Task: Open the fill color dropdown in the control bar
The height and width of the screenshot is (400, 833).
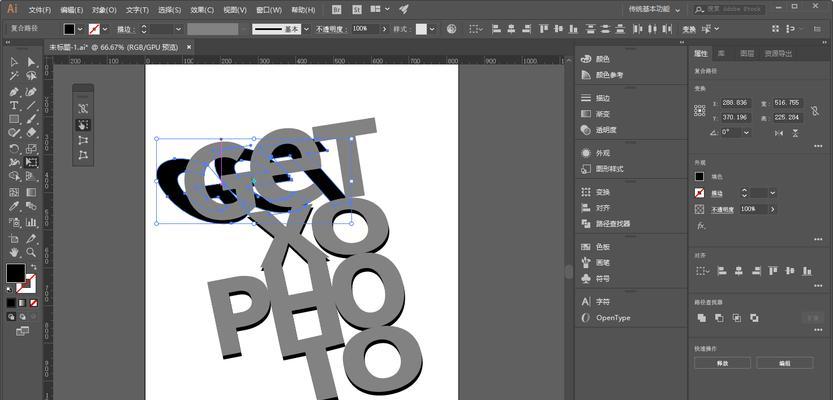Action: (x=81, y=29)
